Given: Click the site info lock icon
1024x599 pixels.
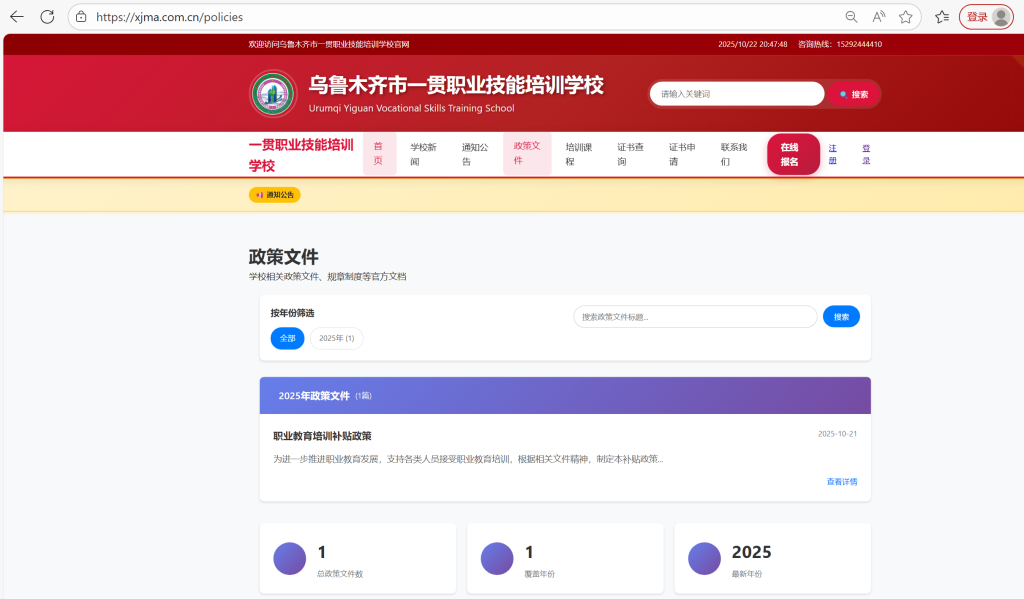Looking at the screenshot, I should (x=81, y=17).
